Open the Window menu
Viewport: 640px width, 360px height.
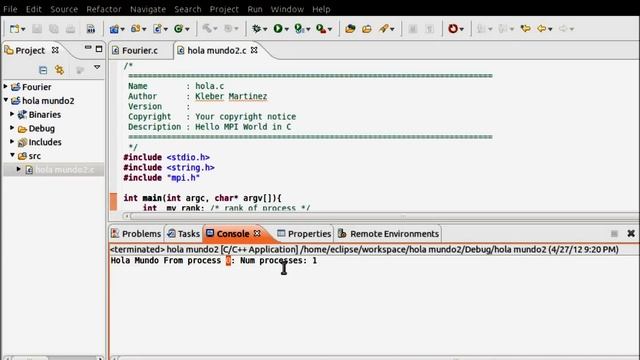[287, 9]
